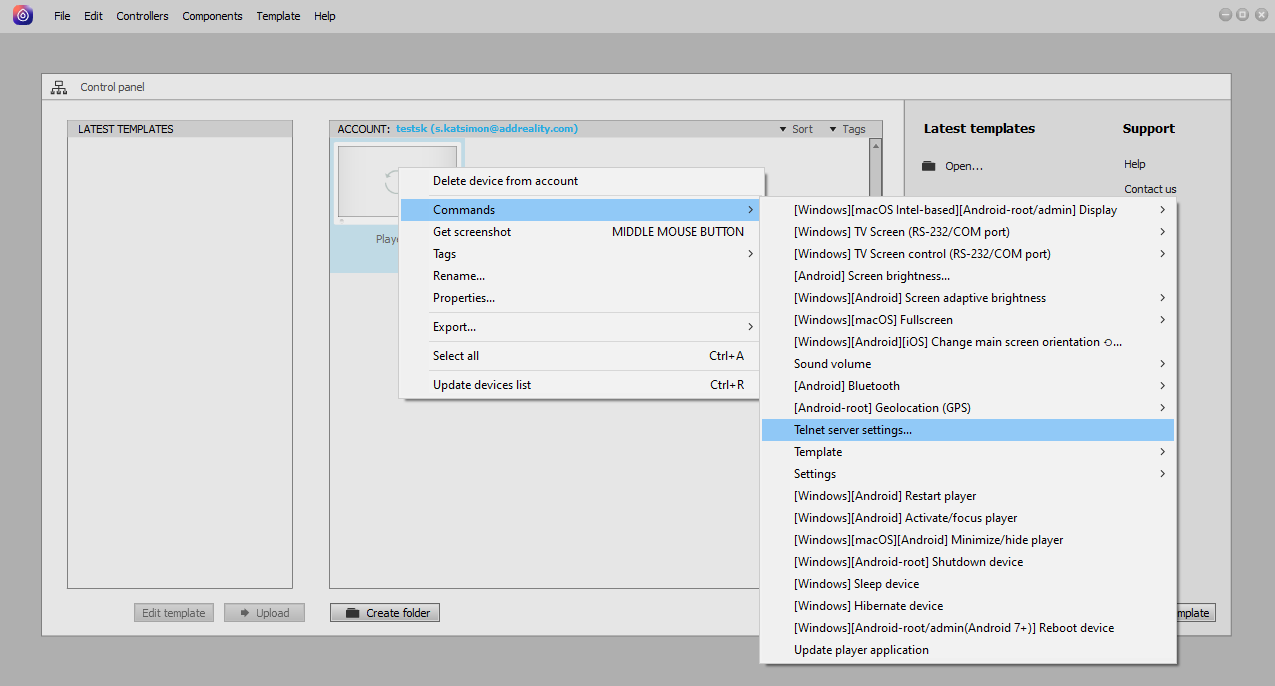Viewport: 1275px width, 686px height.
Task: Click the Support heading text
Action: click(1149, 129)
